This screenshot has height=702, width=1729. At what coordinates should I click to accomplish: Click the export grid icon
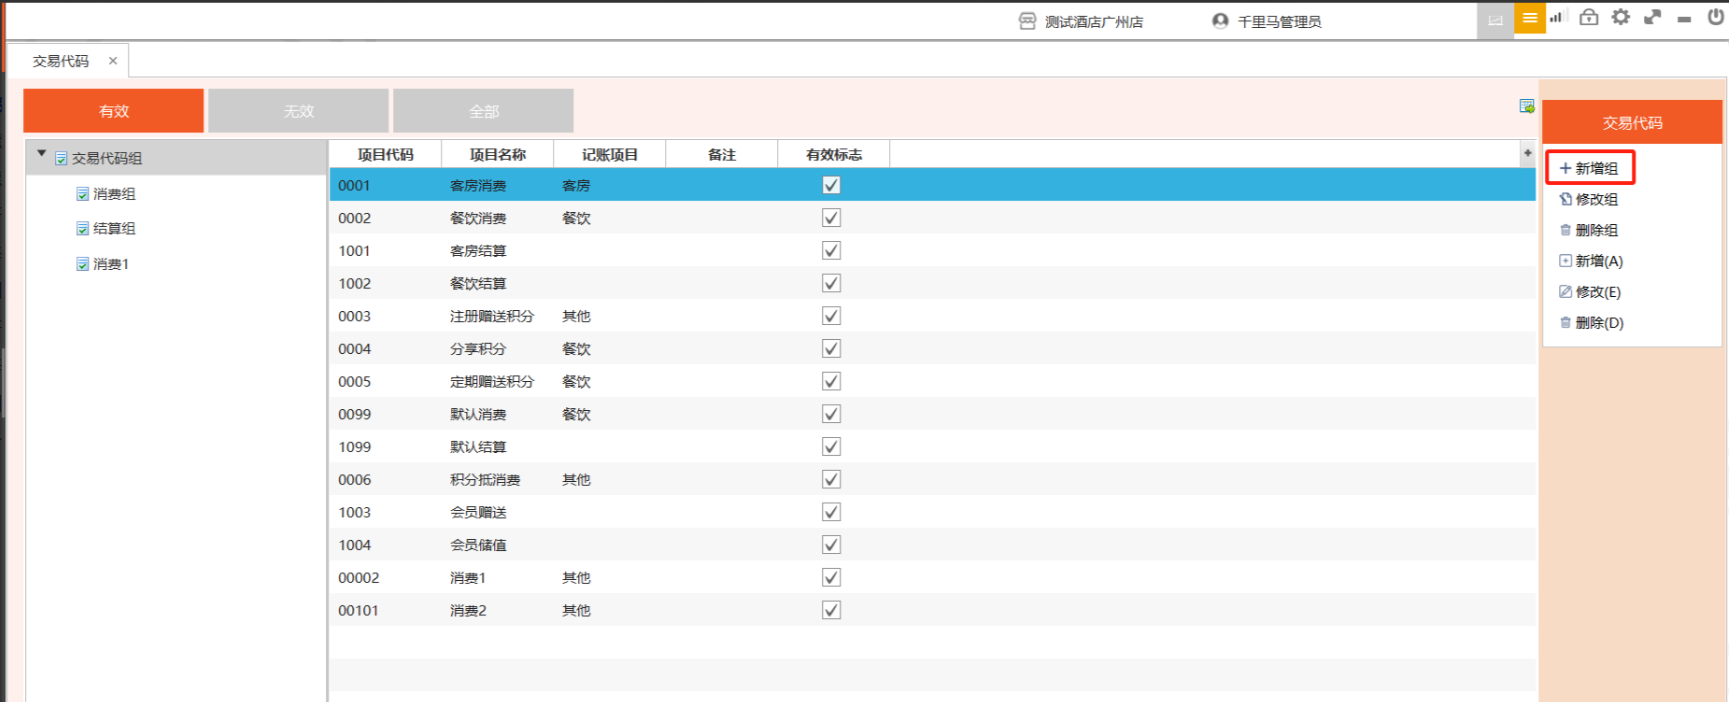[x=1526, y=106]
